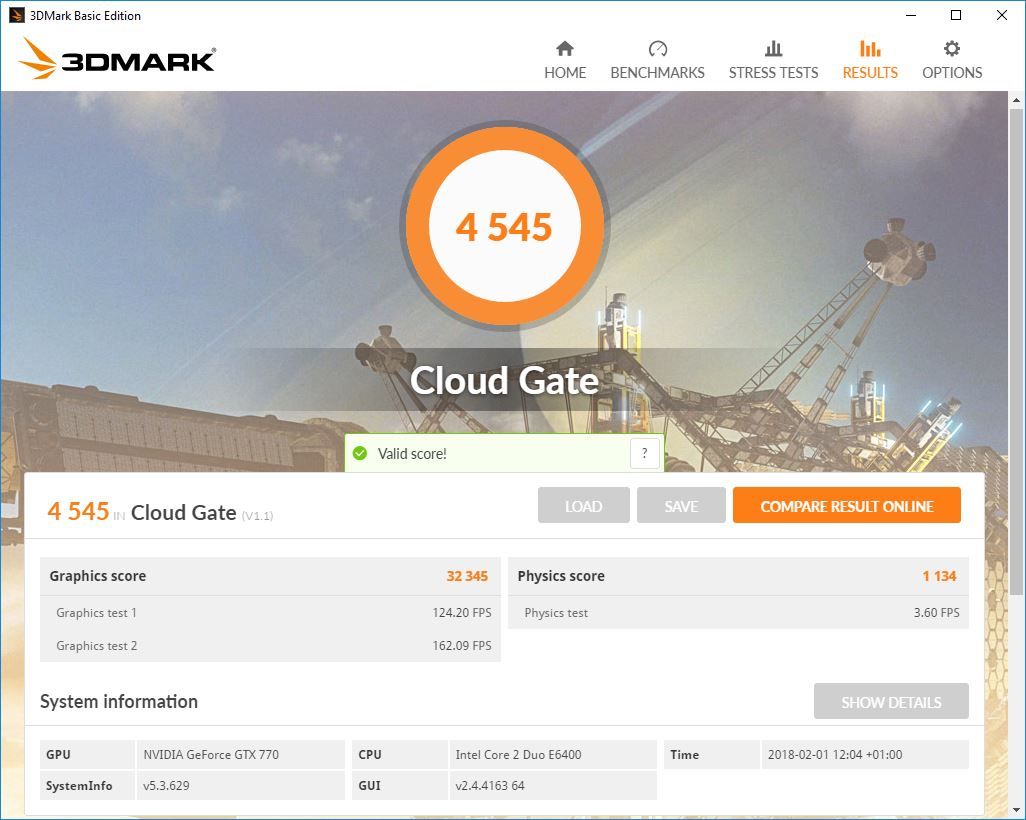
Task: Load a saved result with LOAD
Action: (583, 505)
